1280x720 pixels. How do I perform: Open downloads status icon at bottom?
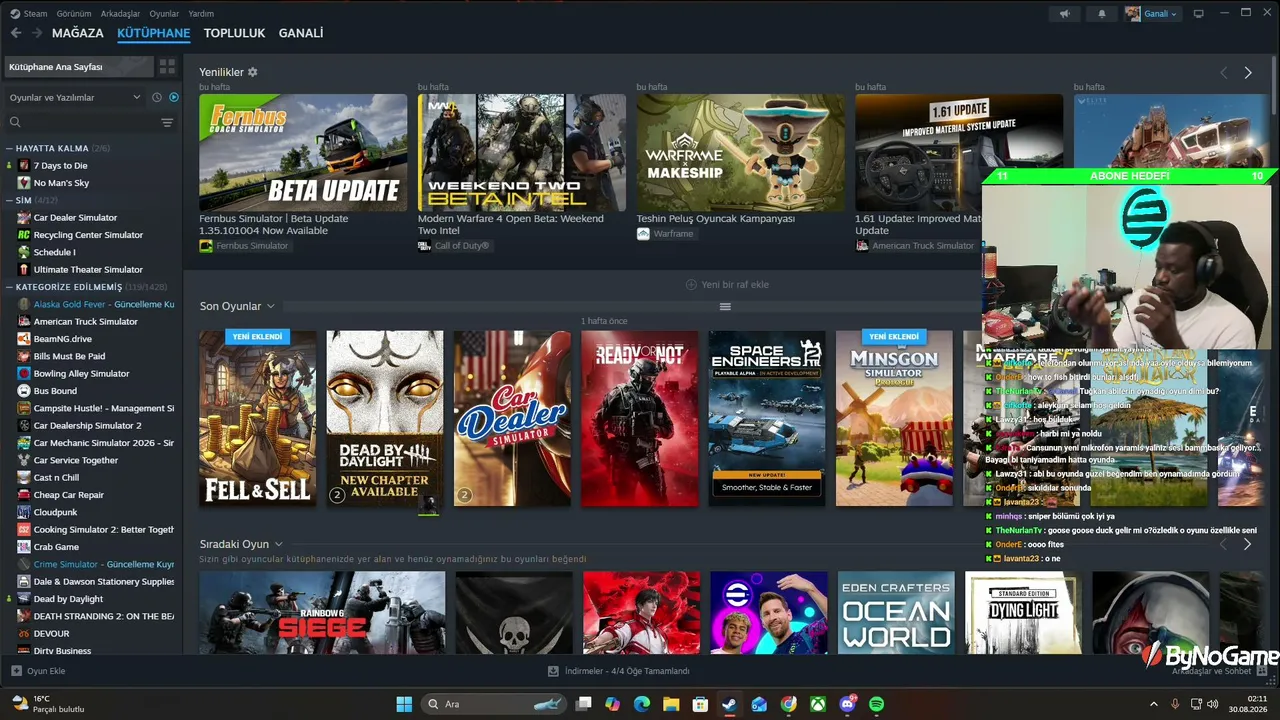554,671
